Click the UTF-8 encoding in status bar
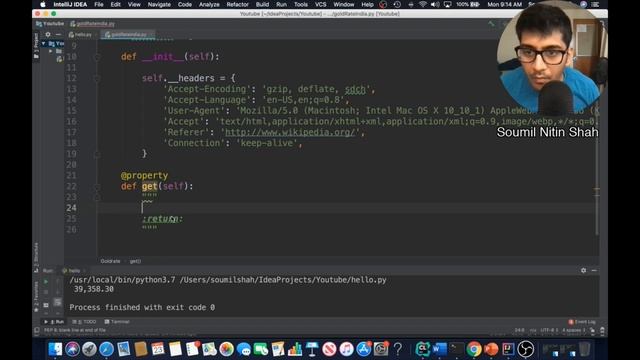640x360 pixels. 549,330
